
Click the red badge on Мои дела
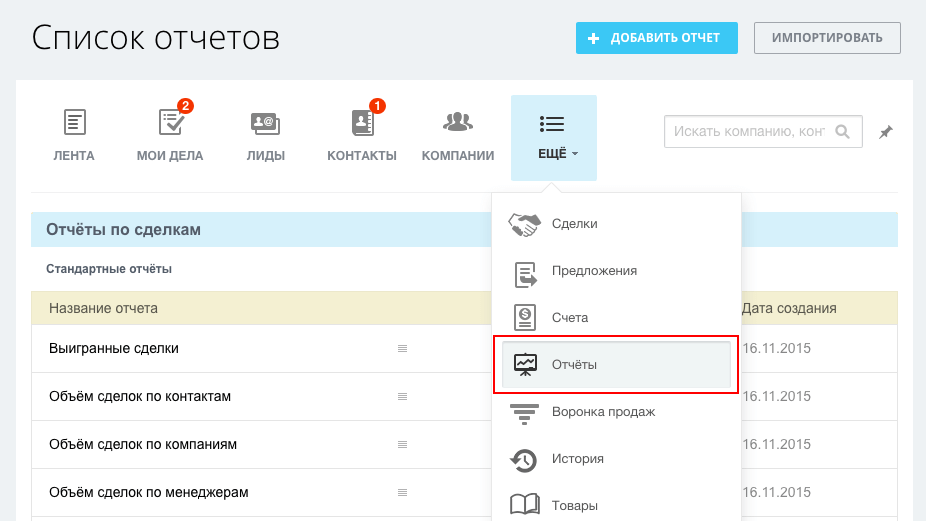[185, 106]
